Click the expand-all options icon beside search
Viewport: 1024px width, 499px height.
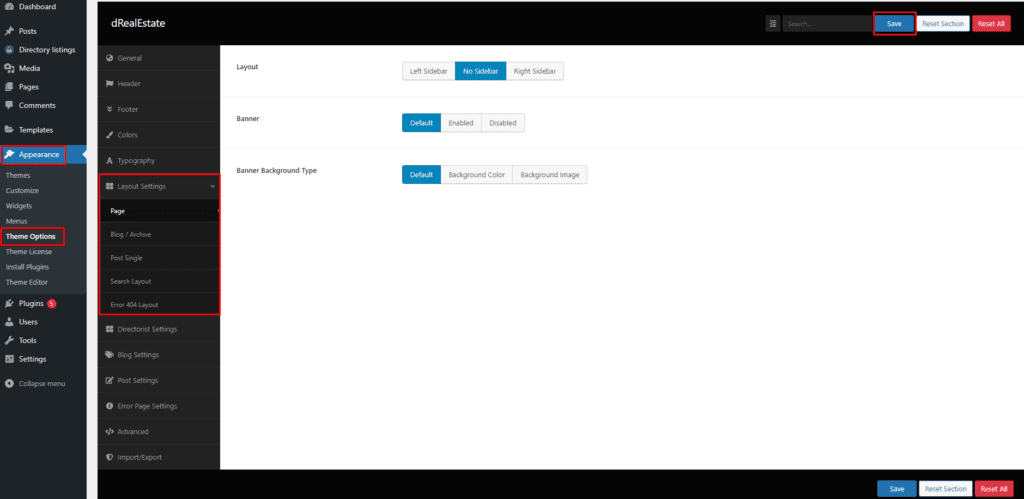point(773,23)
